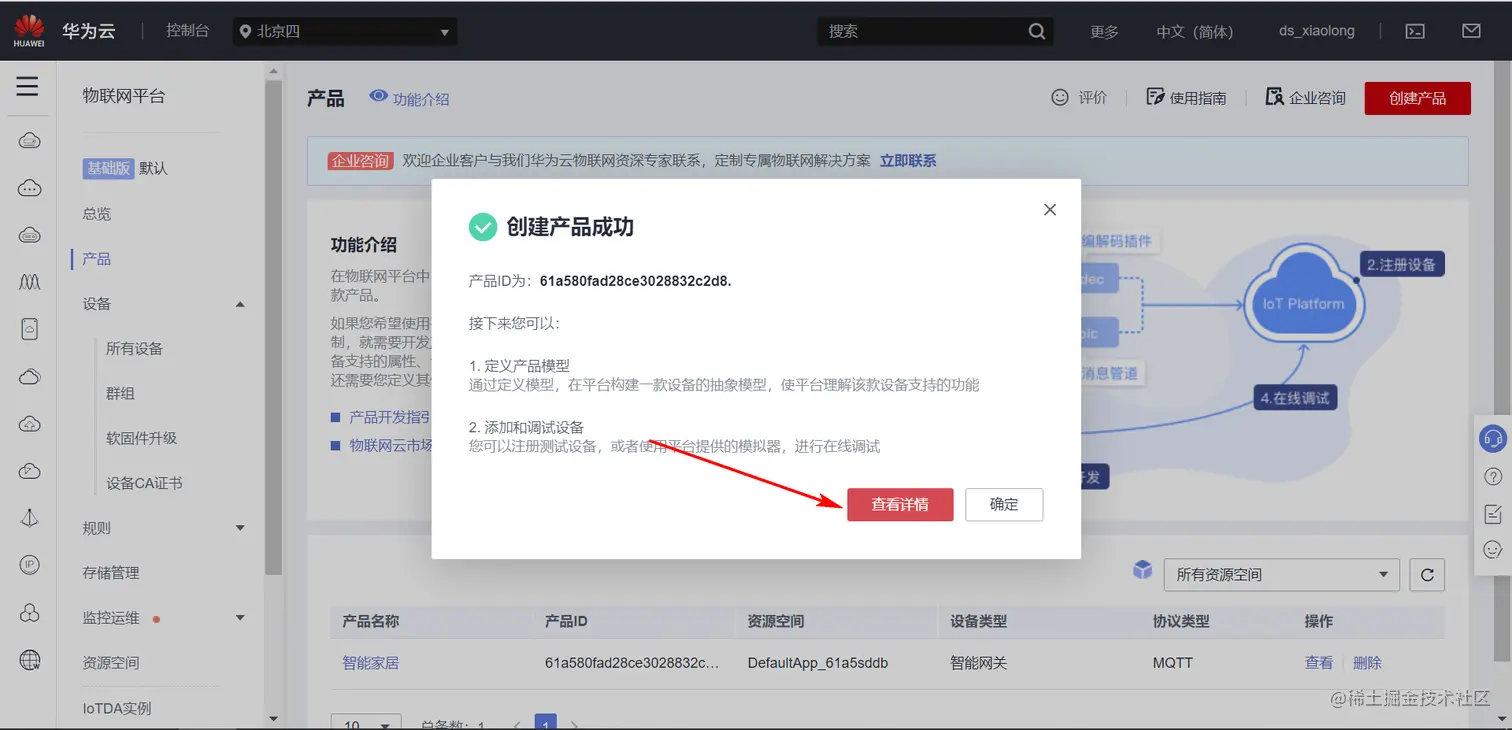Click the headset customer service icon
Screen dimensions: 1512x730
click(1493, 438)
